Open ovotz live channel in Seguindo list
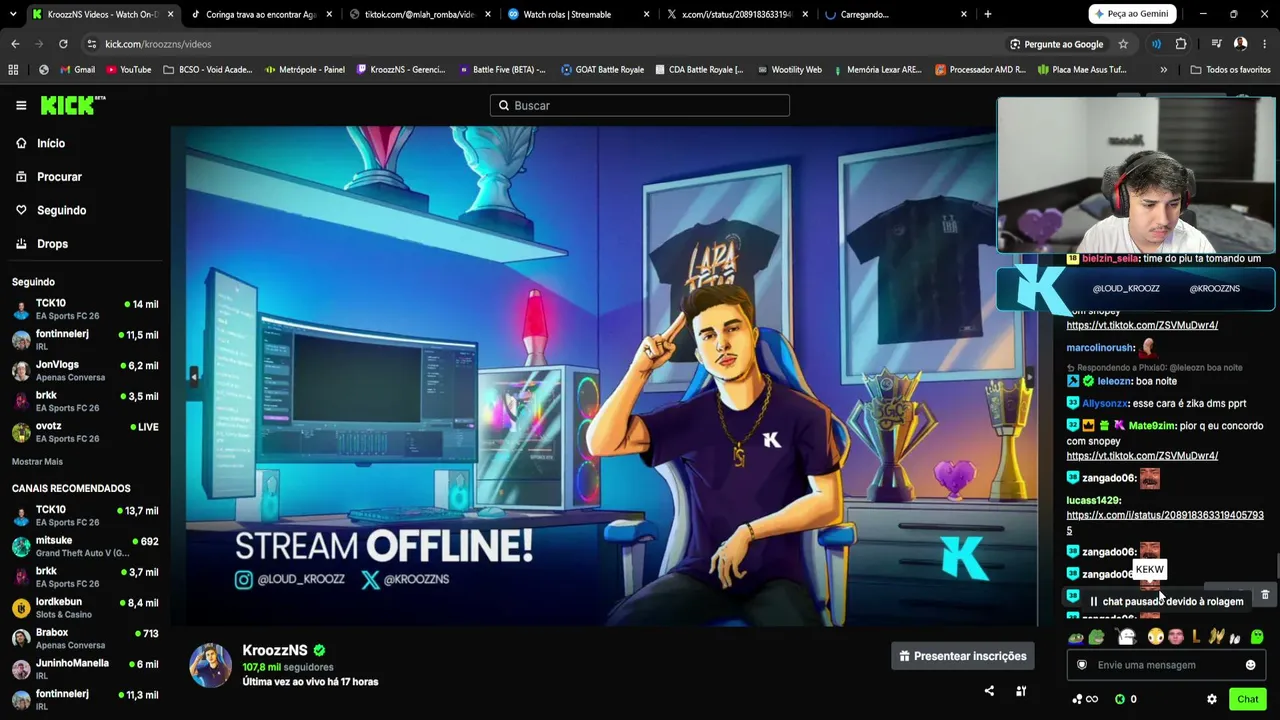 85,432
